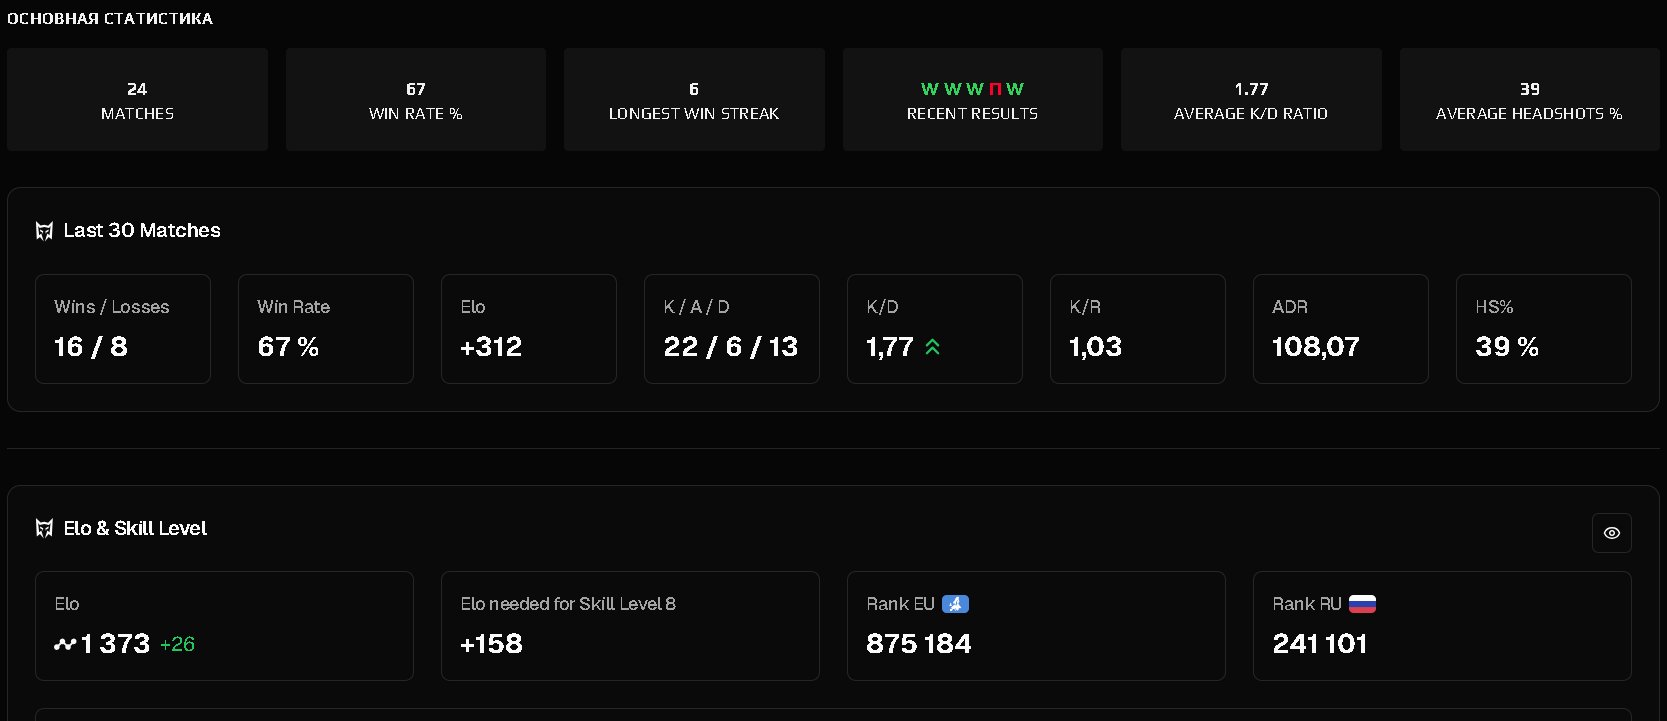Click the current Elo value 1 373
This screenshot has height=721, width=1667.
(x=115, y=644)
